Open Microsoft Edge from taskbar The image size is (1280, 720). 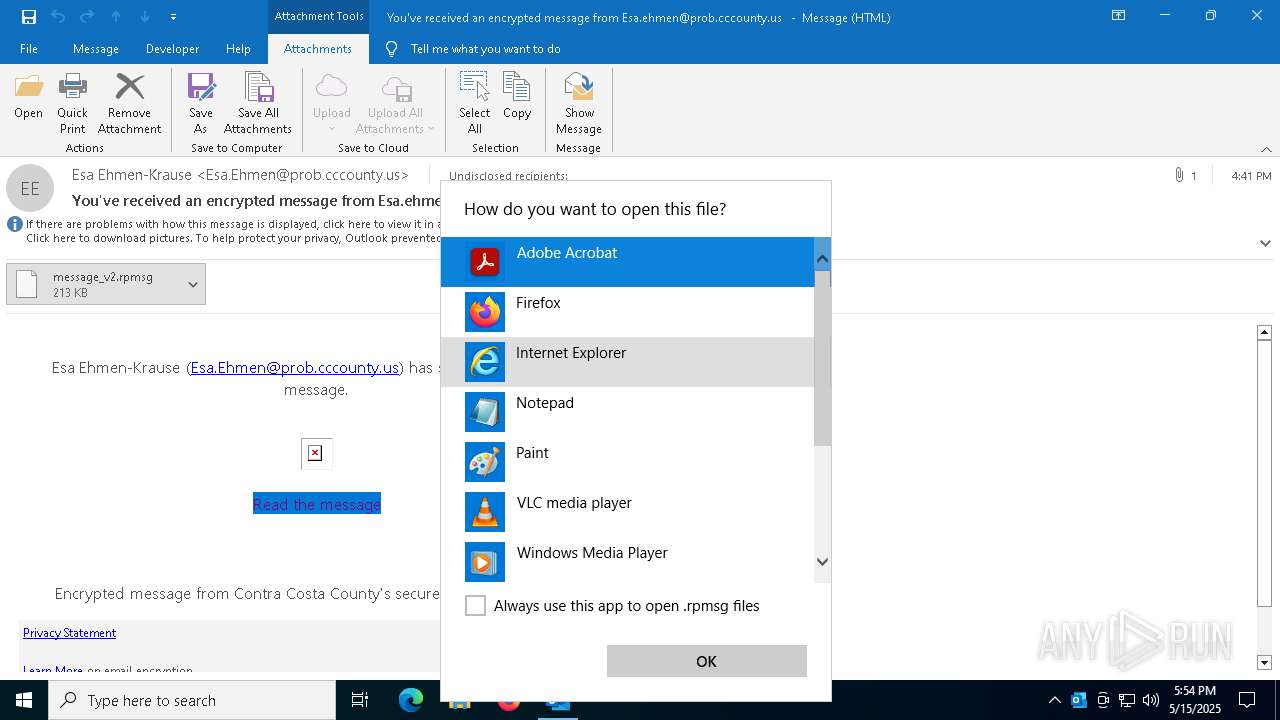411,700
